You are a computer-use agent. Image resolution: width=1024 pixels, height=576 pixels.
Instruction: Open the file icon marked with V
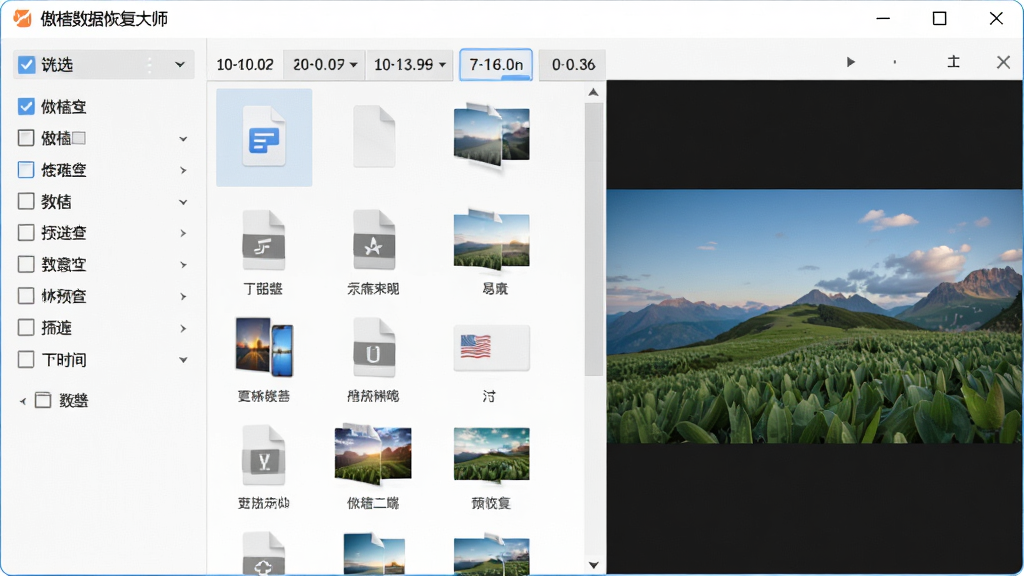click(264, 455)
